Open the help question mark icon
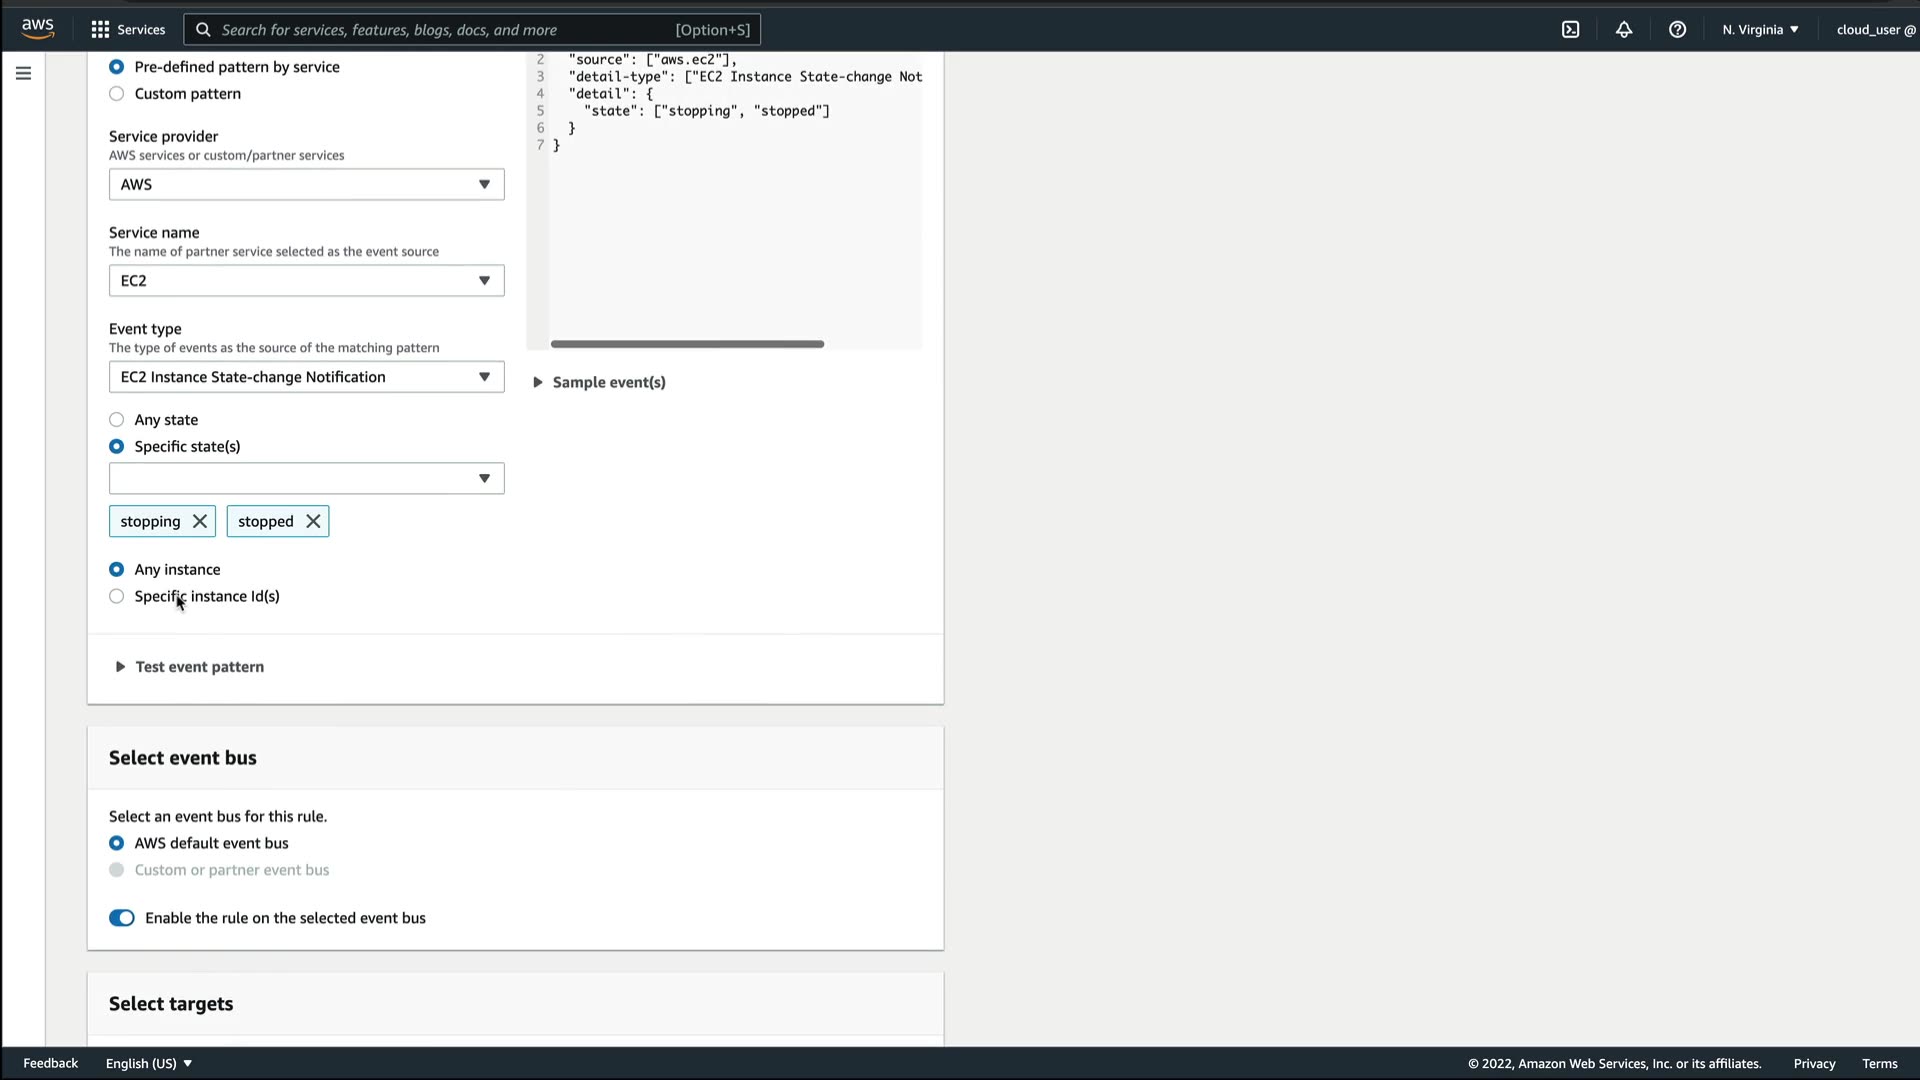Screen dimensions: 1920x1080 coord(1677,30)
